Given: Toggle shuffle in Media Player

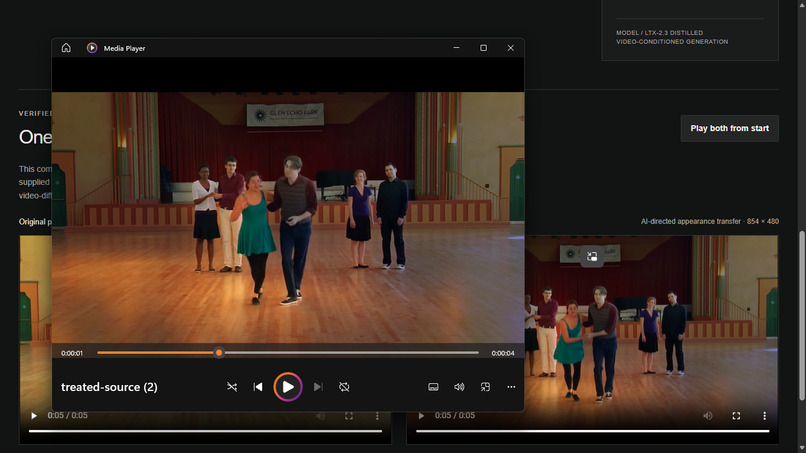Looking at the screenshot, I should click(232, 387).
